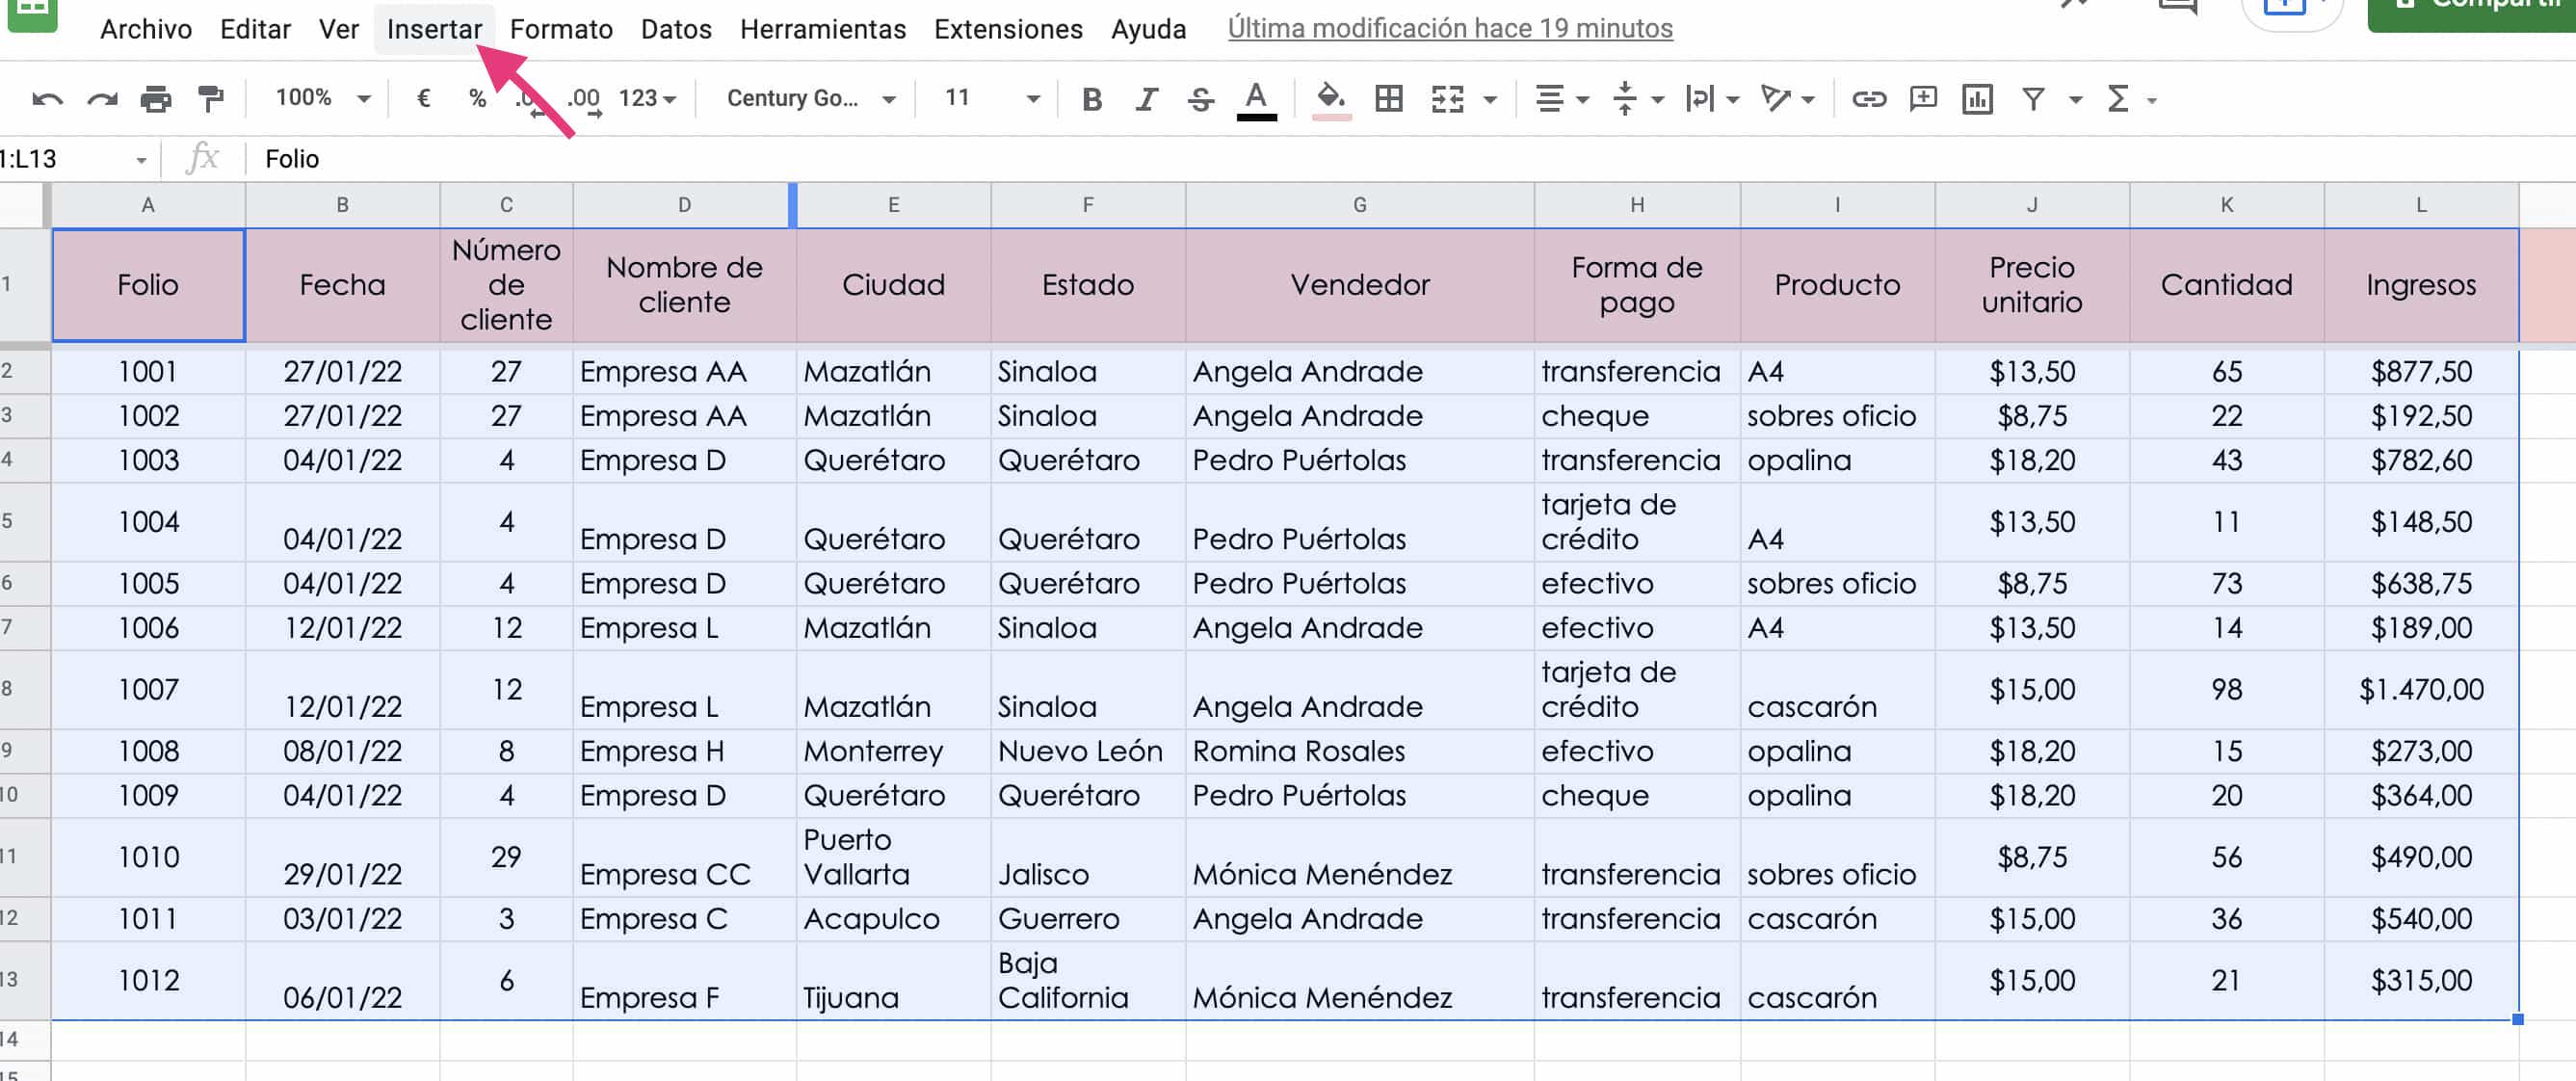Undo the last action
The width and height of the screenshot is (2576, 1081).
pyautogui.click(x=48, y=98)
